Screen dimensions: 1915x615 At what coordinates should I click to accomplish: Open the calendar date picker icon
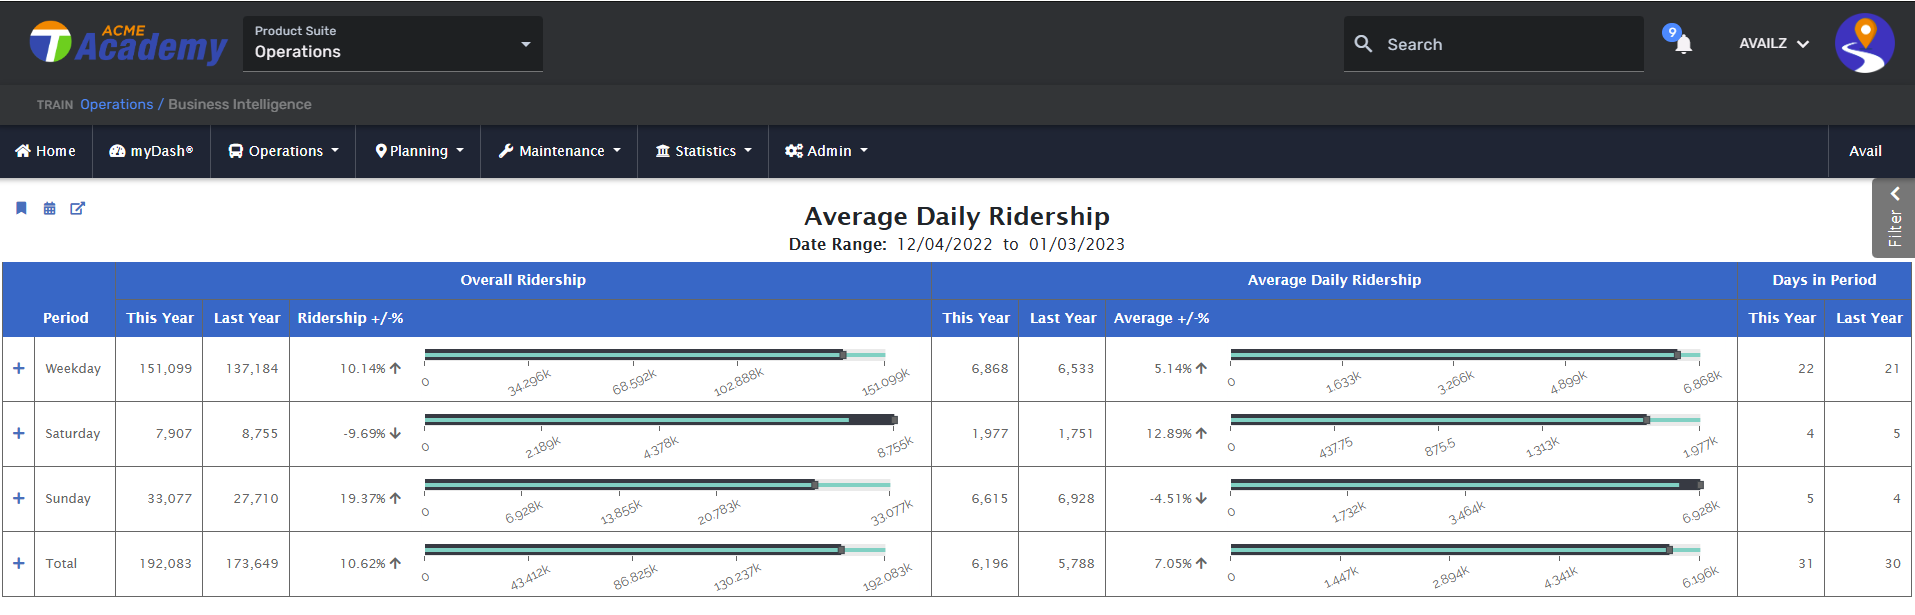click(49, 208)
